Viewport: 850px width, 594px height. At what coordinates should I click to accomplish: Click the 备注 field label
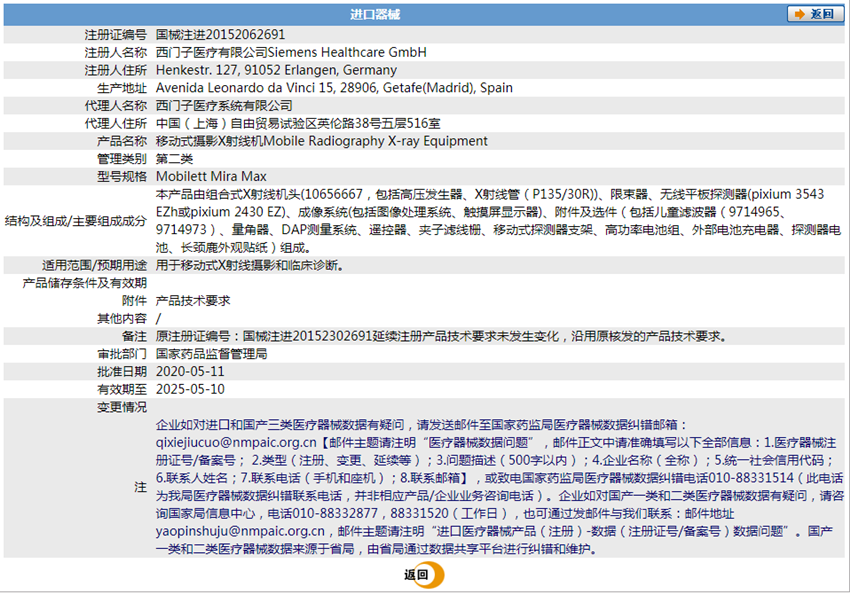click(x=134, y=337)
